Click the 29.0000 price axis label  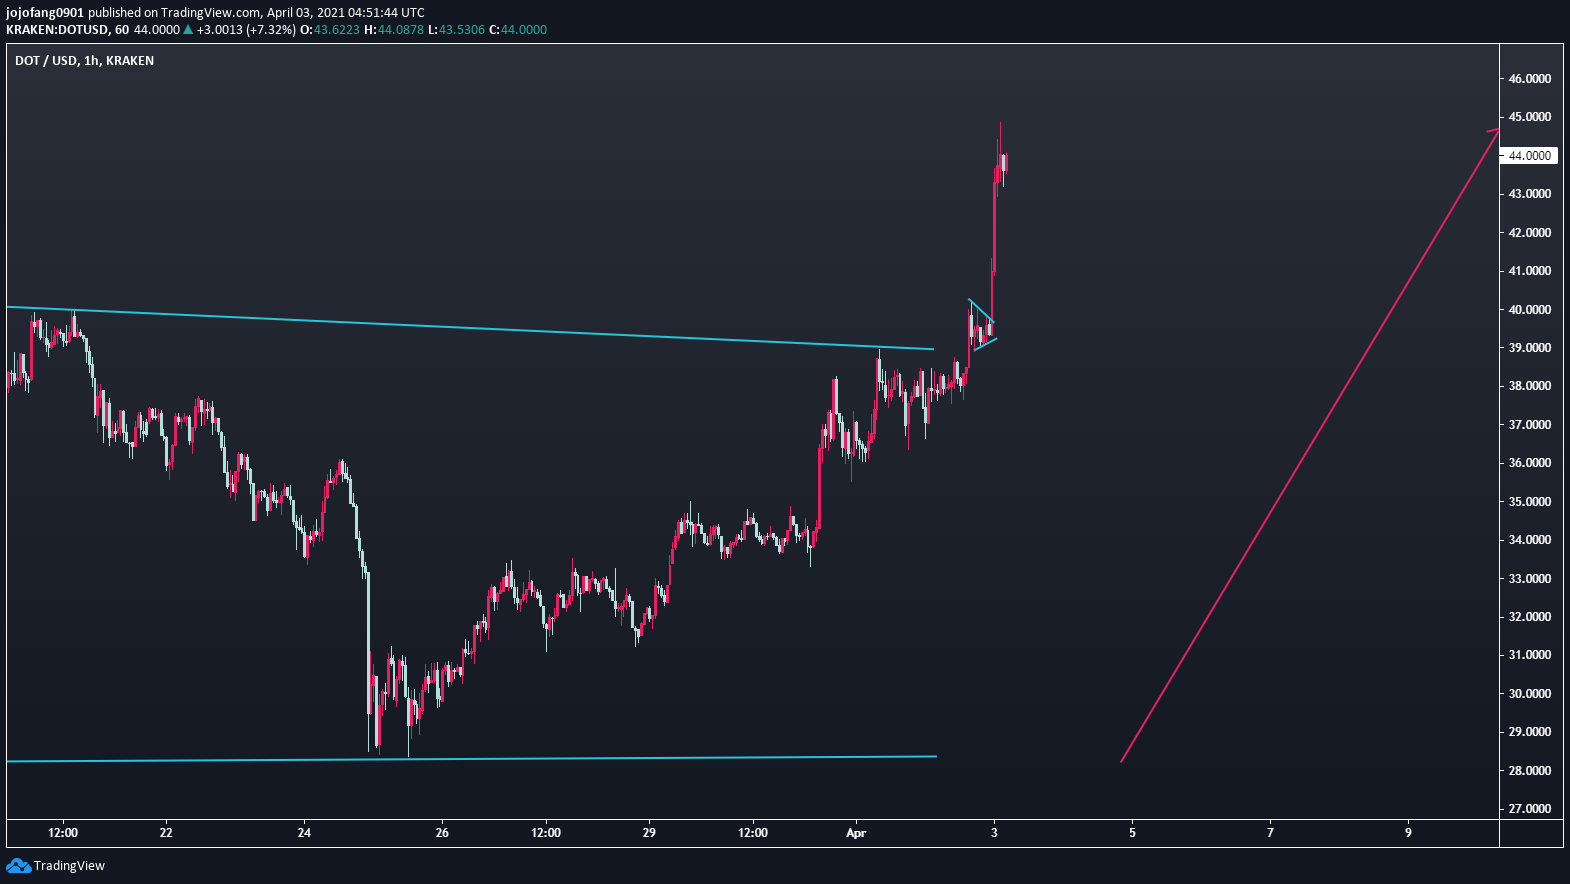point(1530,732)
